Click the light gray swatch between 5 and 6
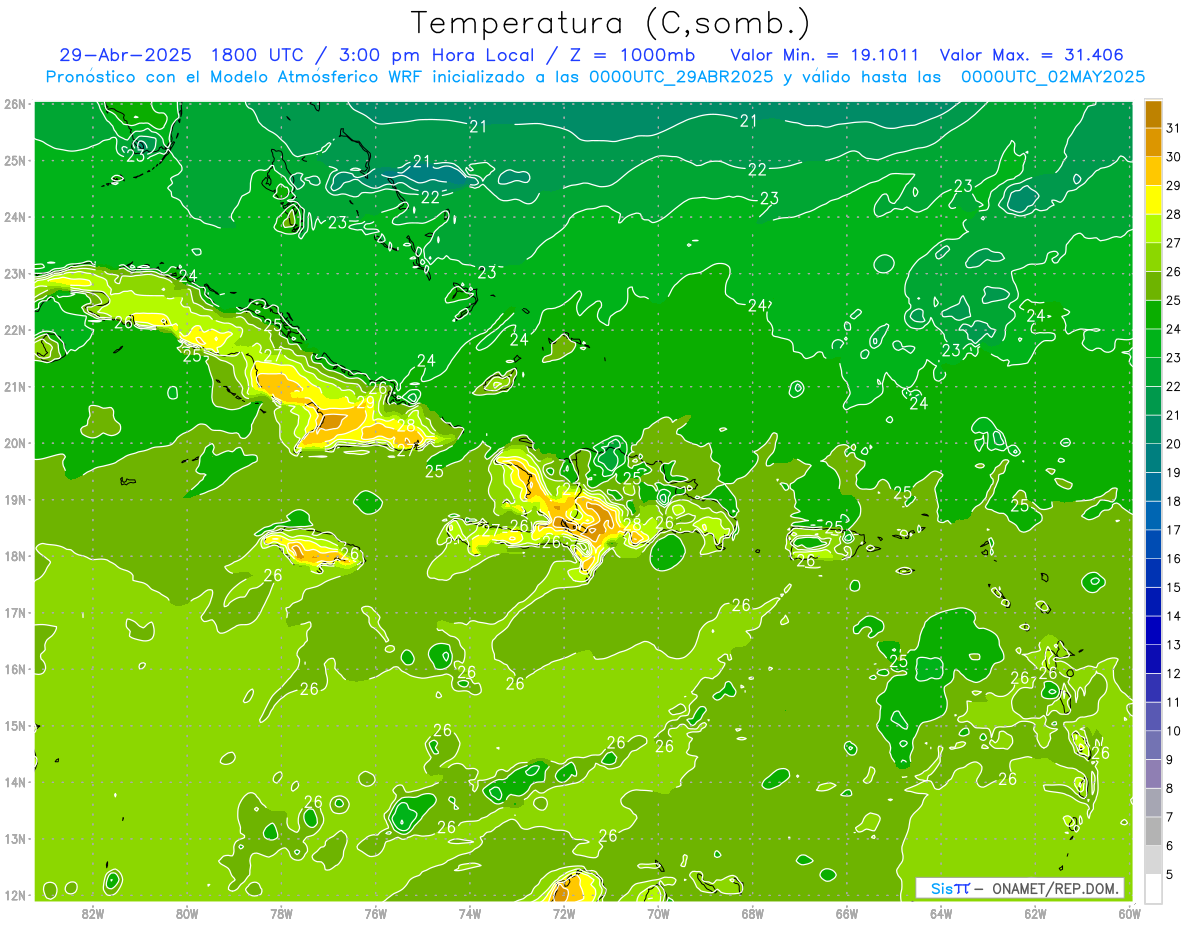Image resolution: width=1200 pixels, height=927 pixels. [x=1154, y=860]
